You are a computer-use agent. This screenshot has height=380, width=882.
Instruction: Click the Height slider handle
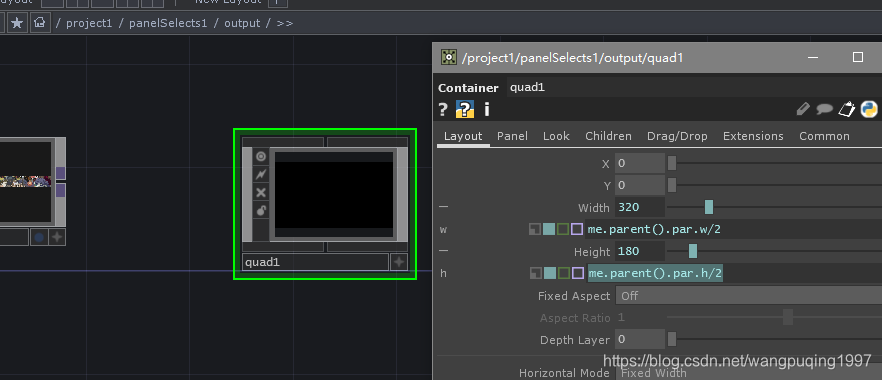click(693, 251)
